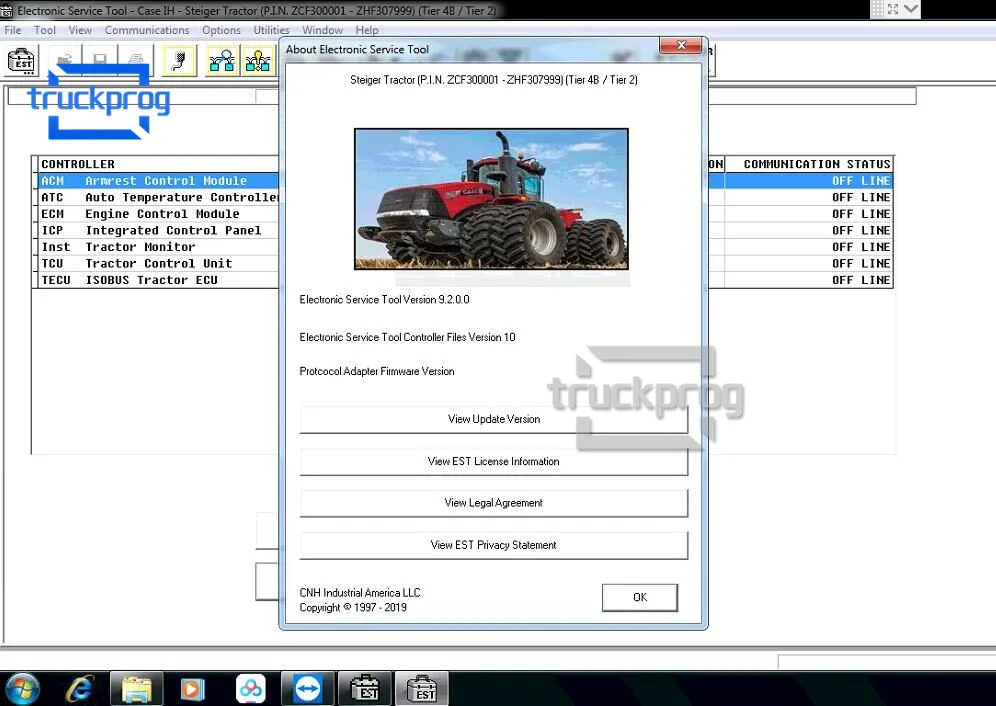Open the Utilities menu
The image size is (996, 706).
tap(271, 30)
